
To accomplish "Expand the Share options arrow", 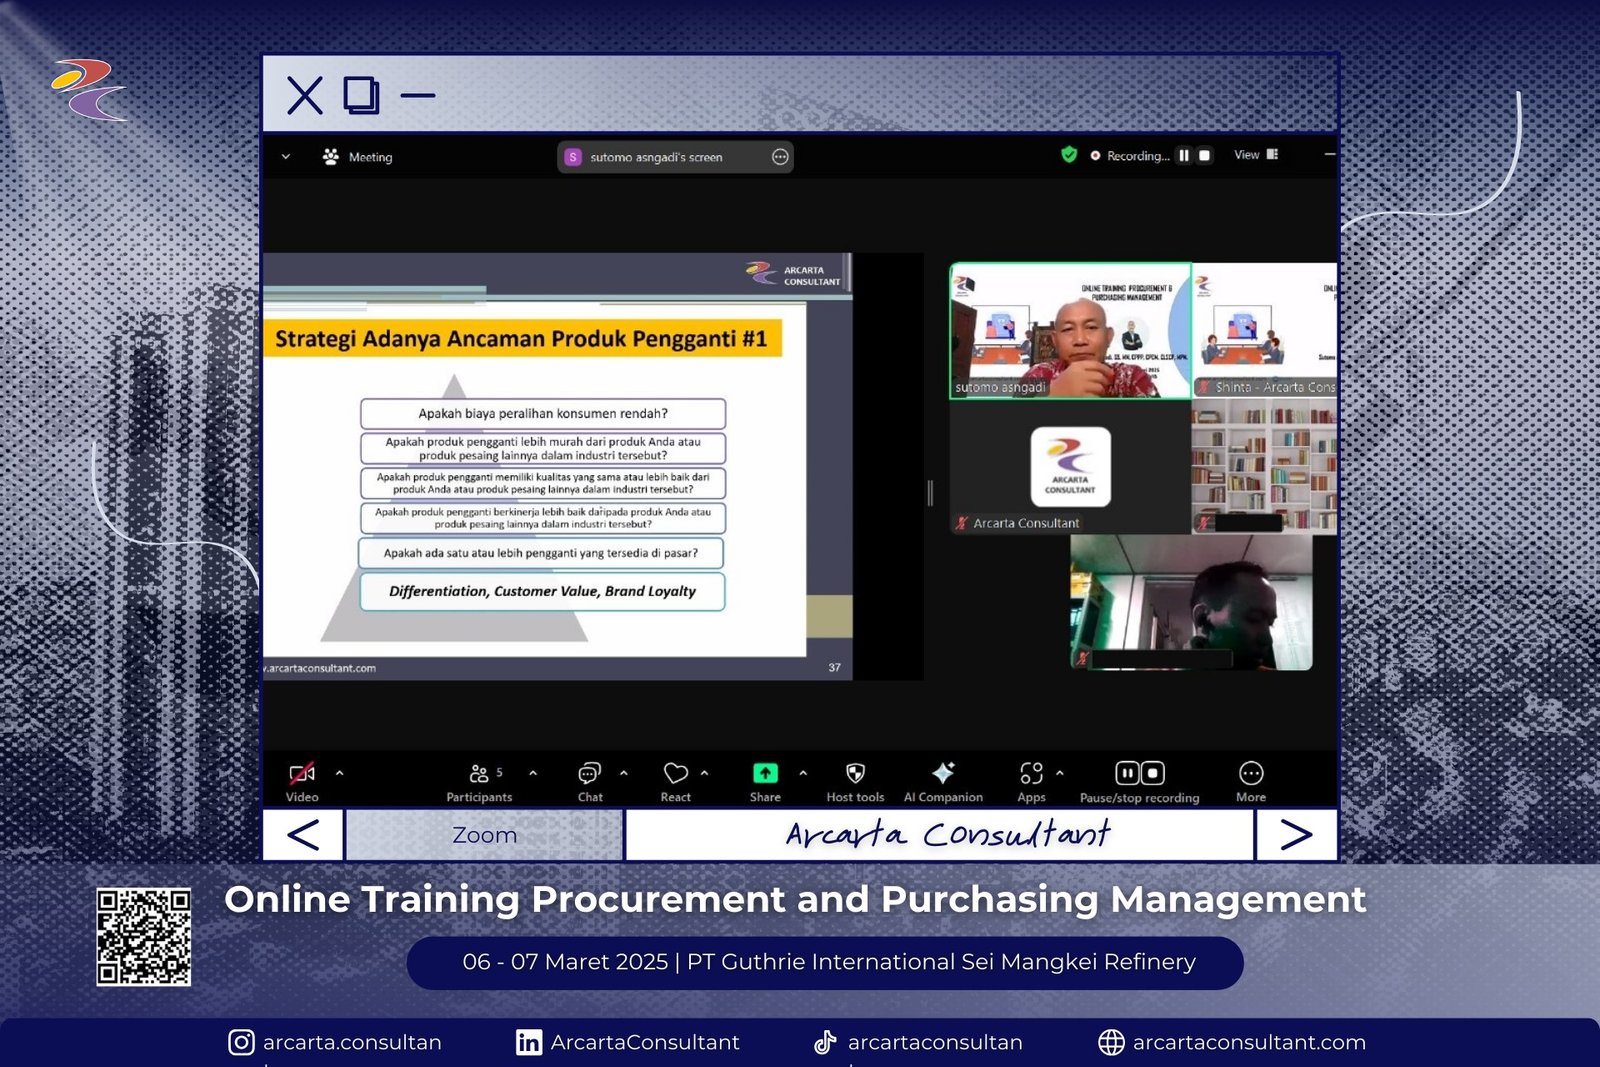I will [x=803, y=773].
